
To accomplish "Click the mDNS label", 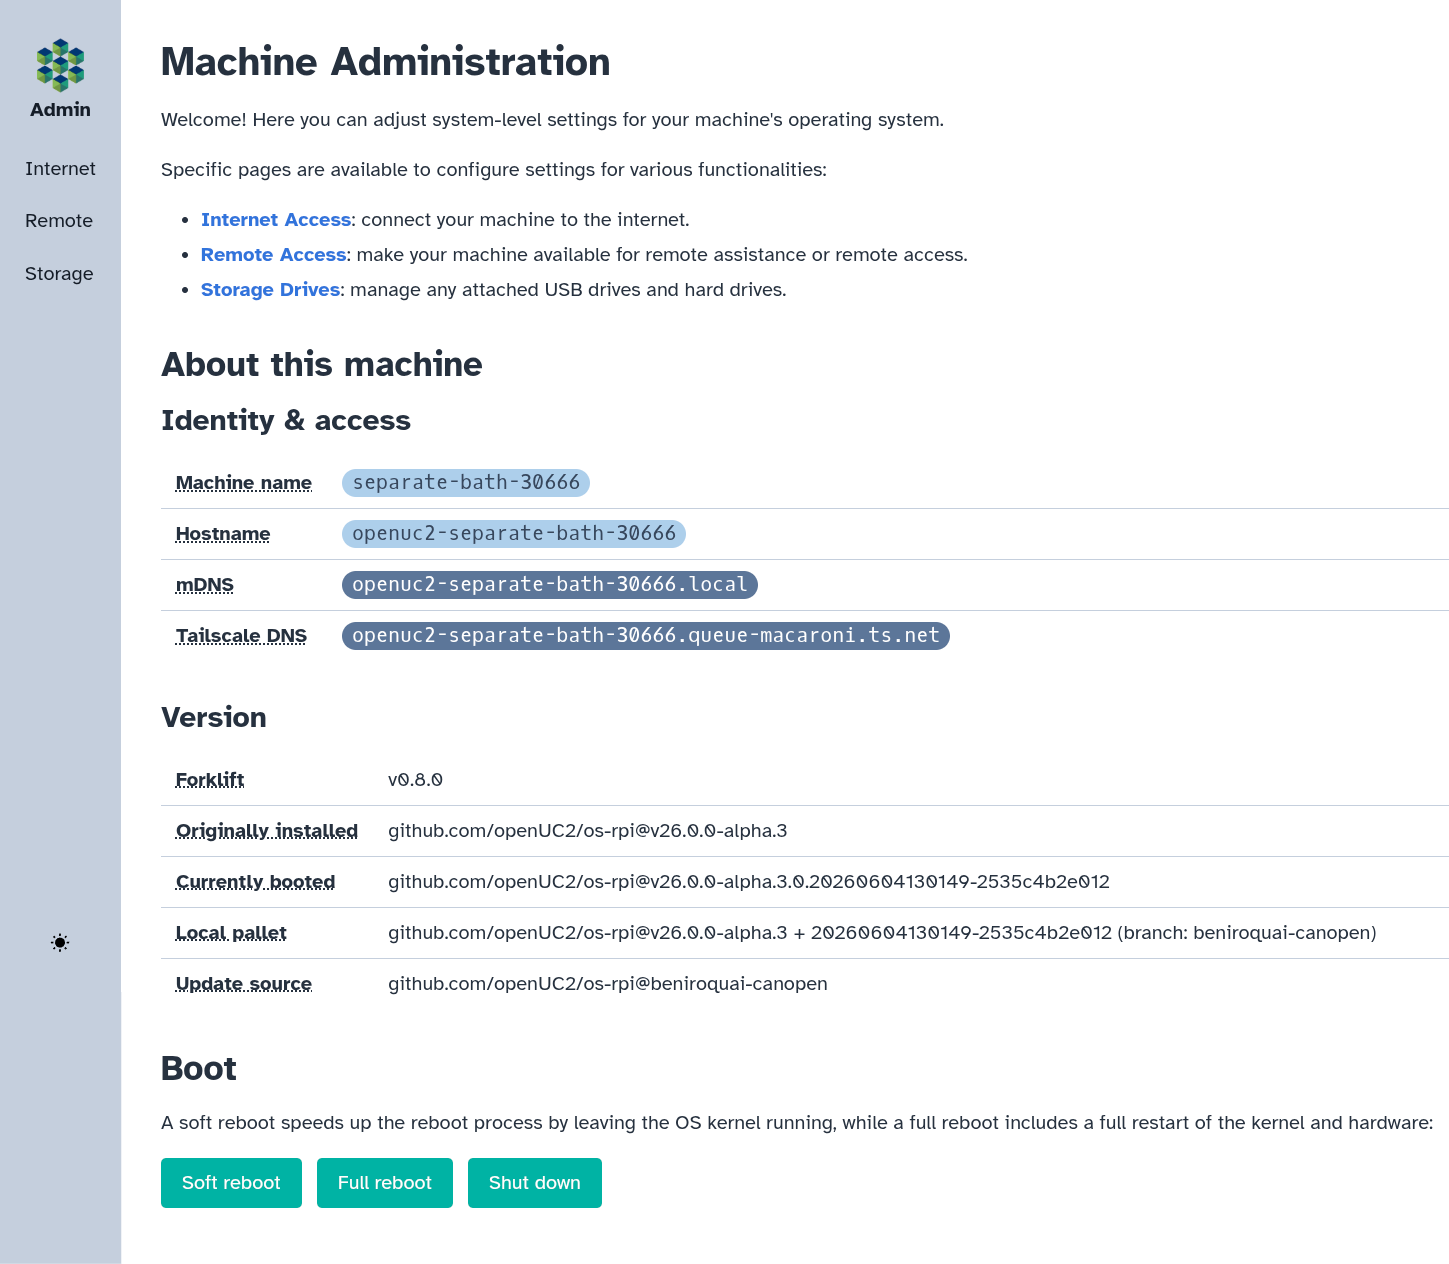I will coord(205,585).
